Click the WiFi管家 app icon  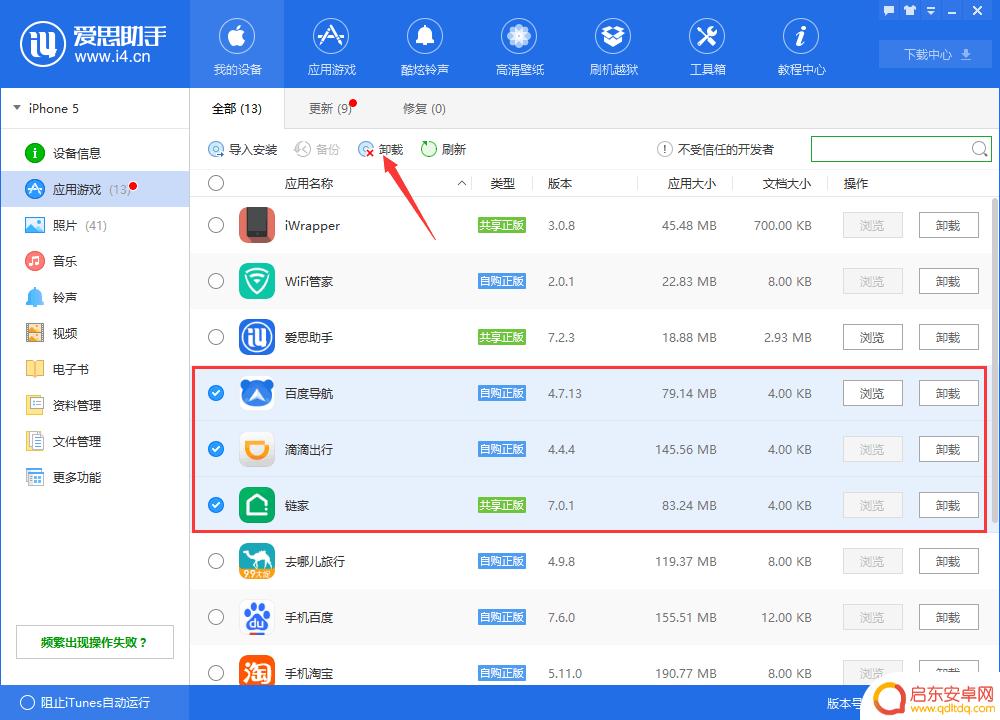(257, 281)
